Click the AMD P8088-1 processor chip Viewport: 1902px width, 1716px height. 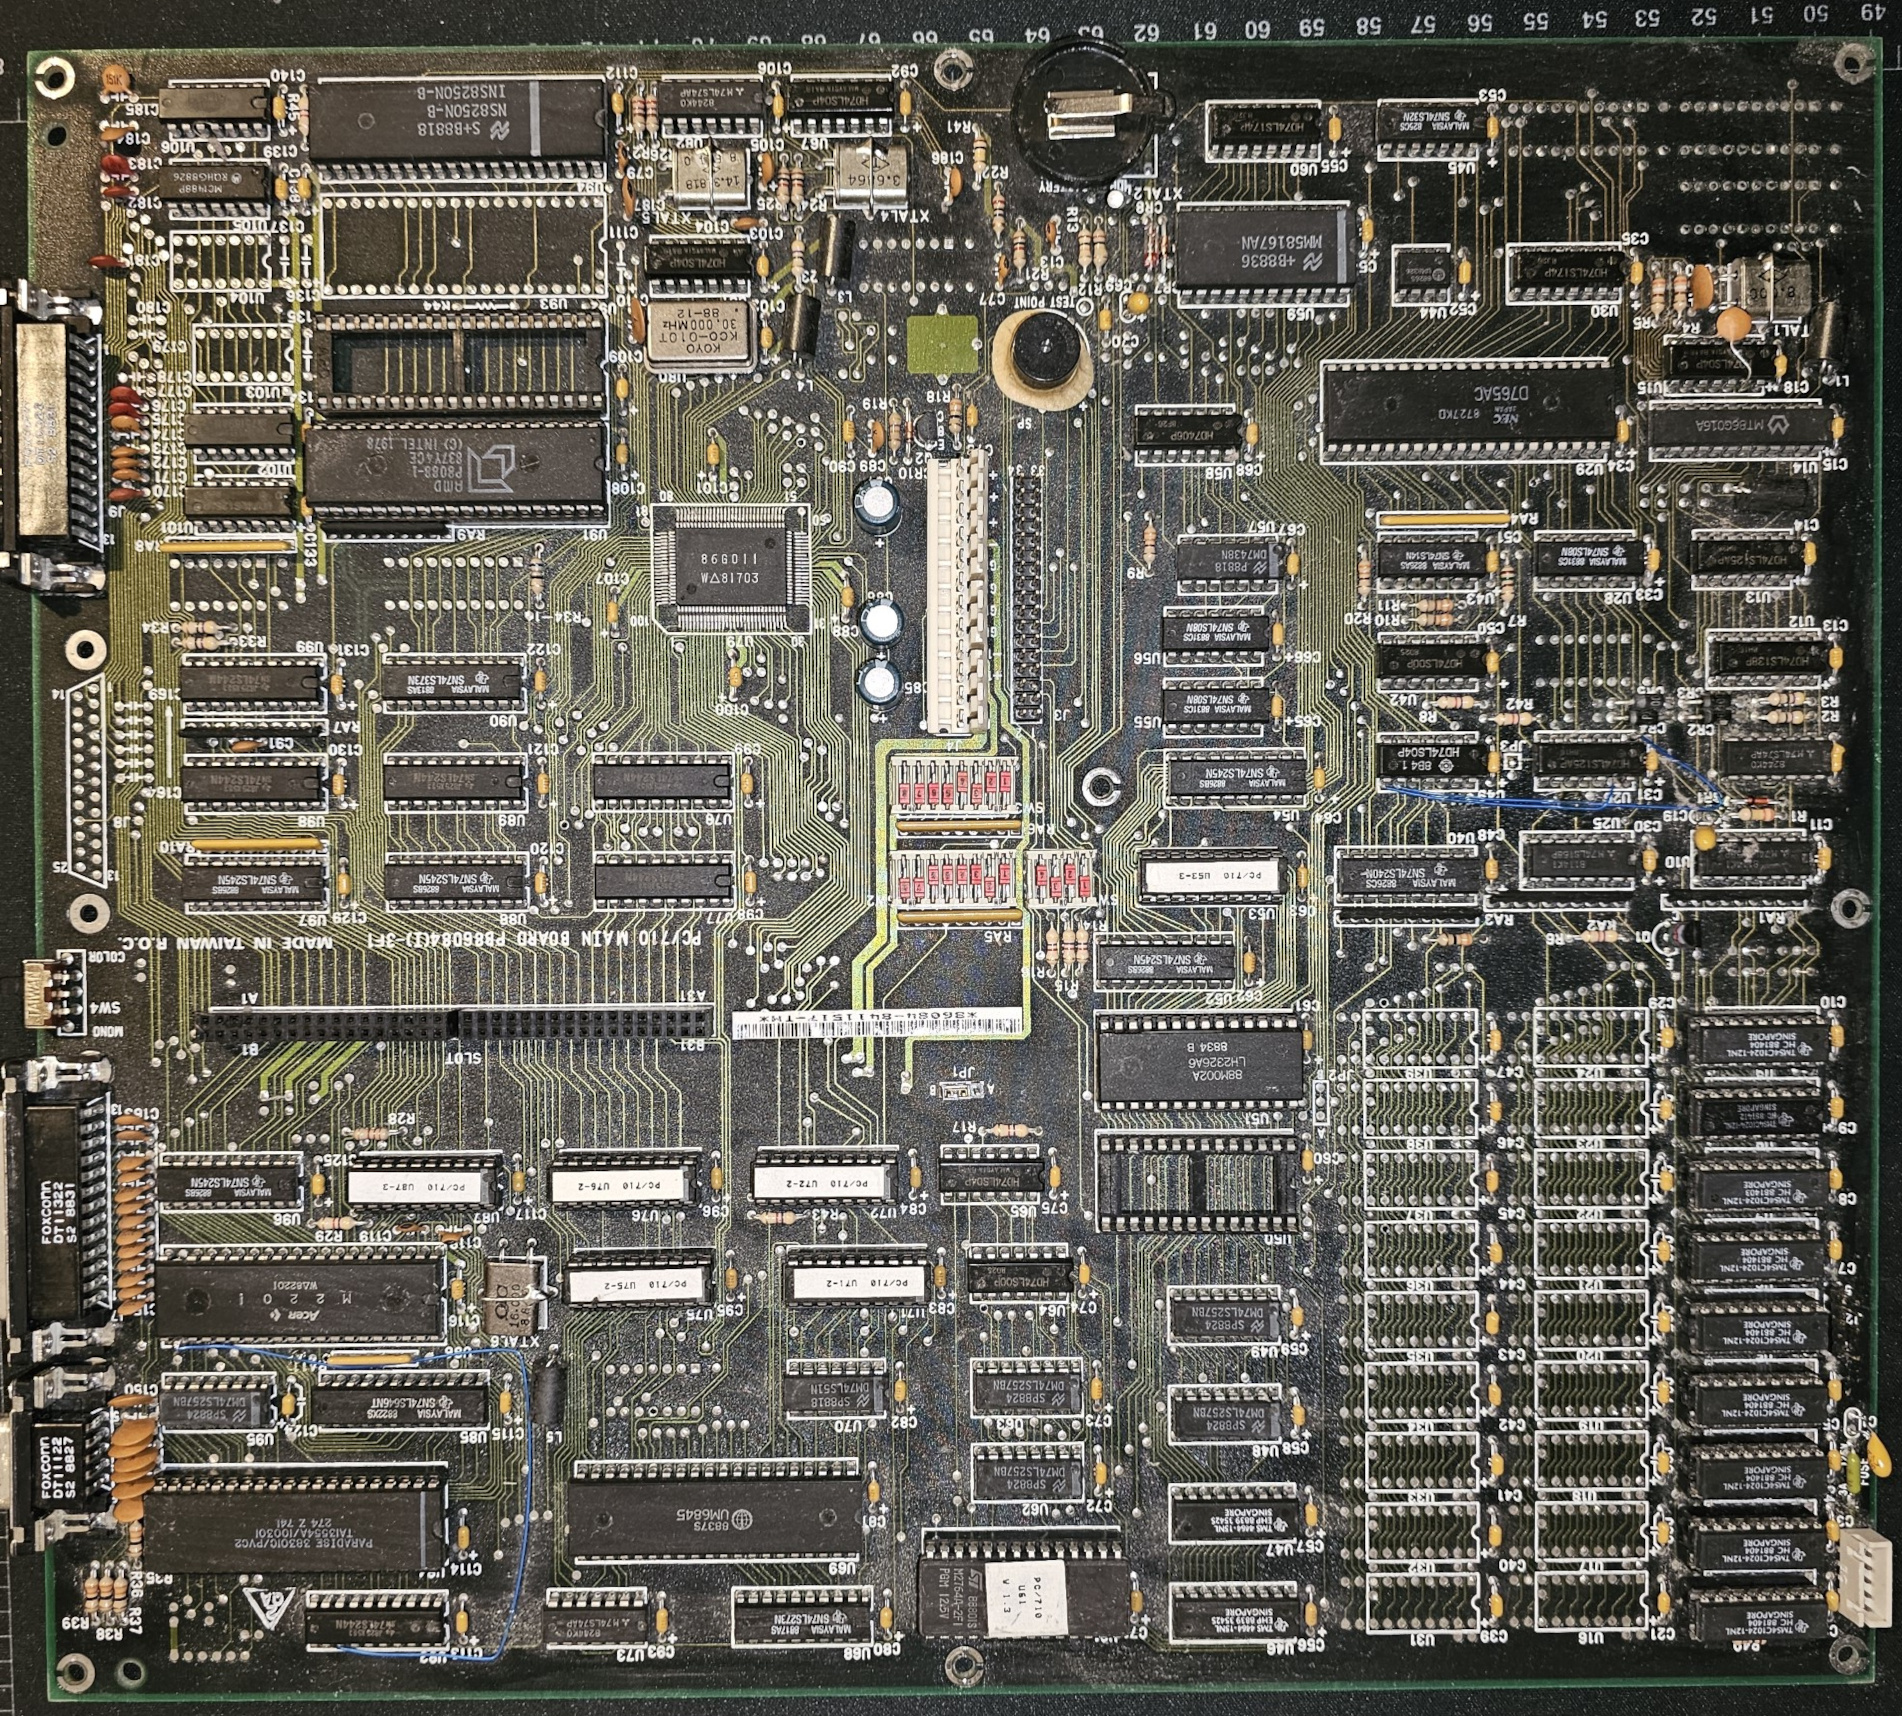pos(456,472)
